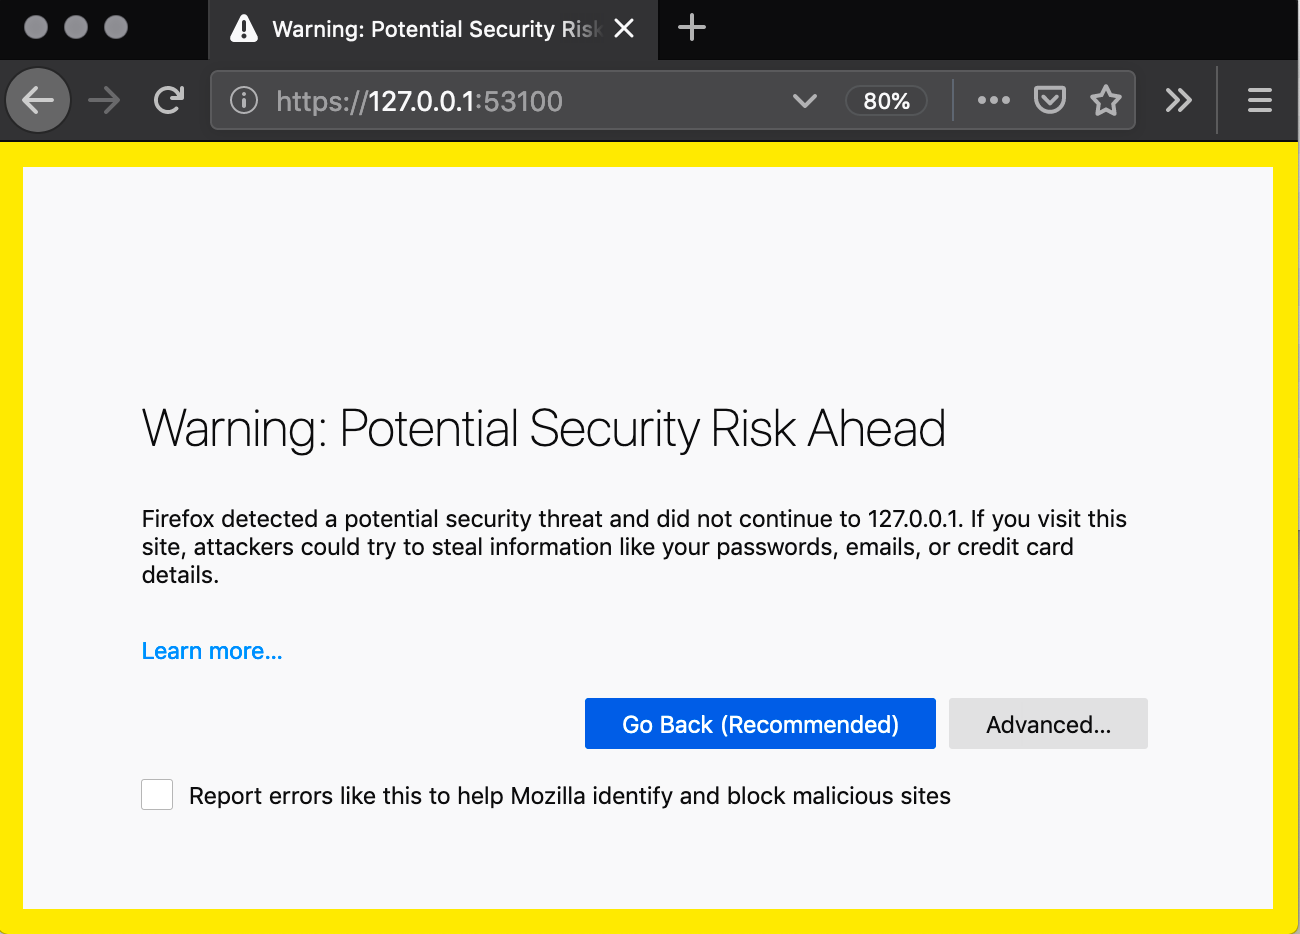Viewport: 1300px width, 934px height.
Task: Open the page actions three-dot menu
Action: point(993,100)
